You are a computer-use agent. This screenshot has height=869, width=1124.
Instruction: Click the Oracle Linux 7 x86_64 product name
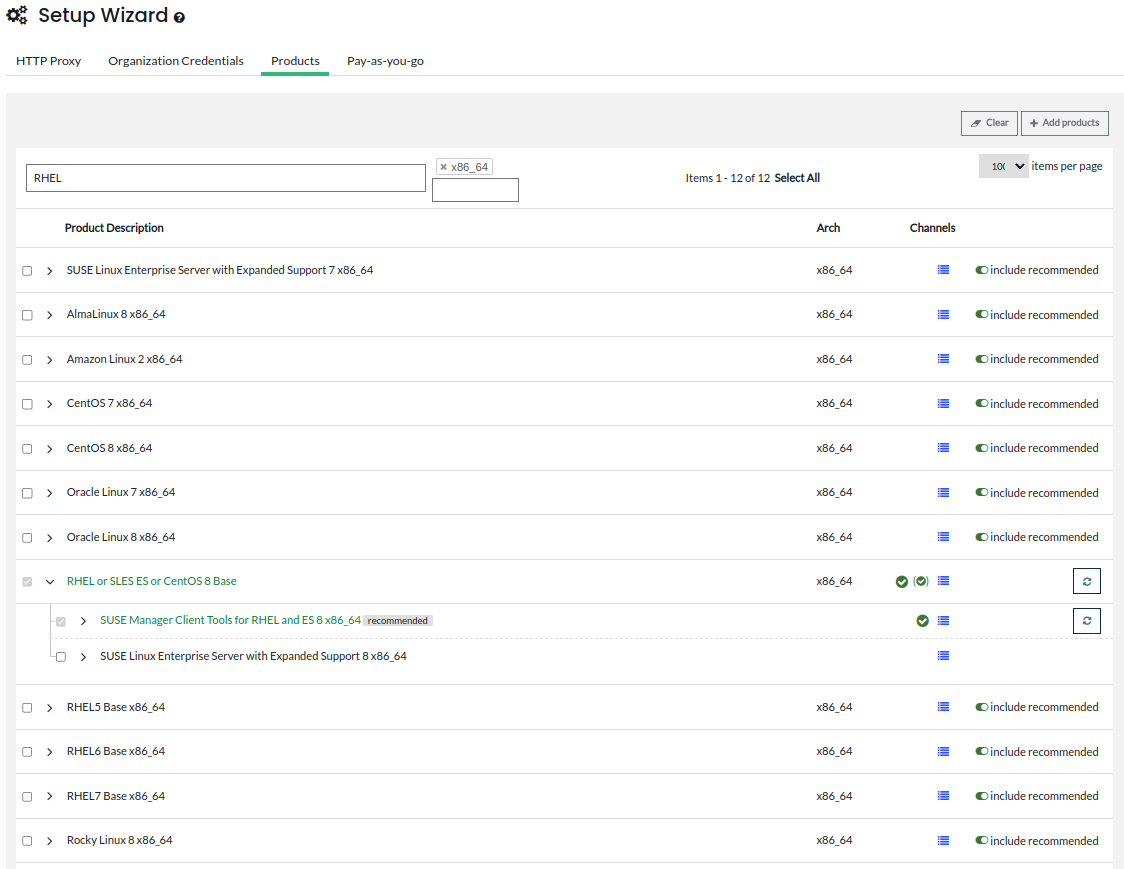pos(121,492)
